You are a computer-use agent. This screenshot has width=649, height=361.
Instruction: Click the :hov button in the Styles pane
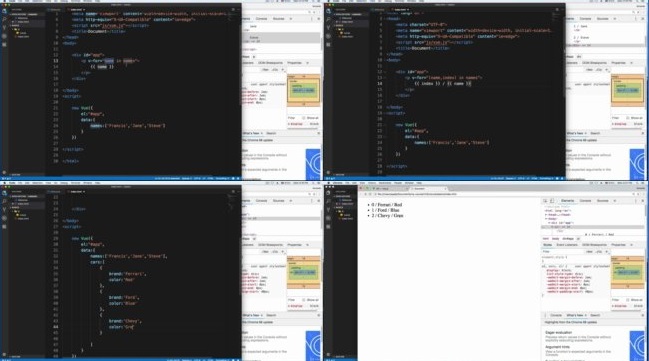click(x=589, y=251)
